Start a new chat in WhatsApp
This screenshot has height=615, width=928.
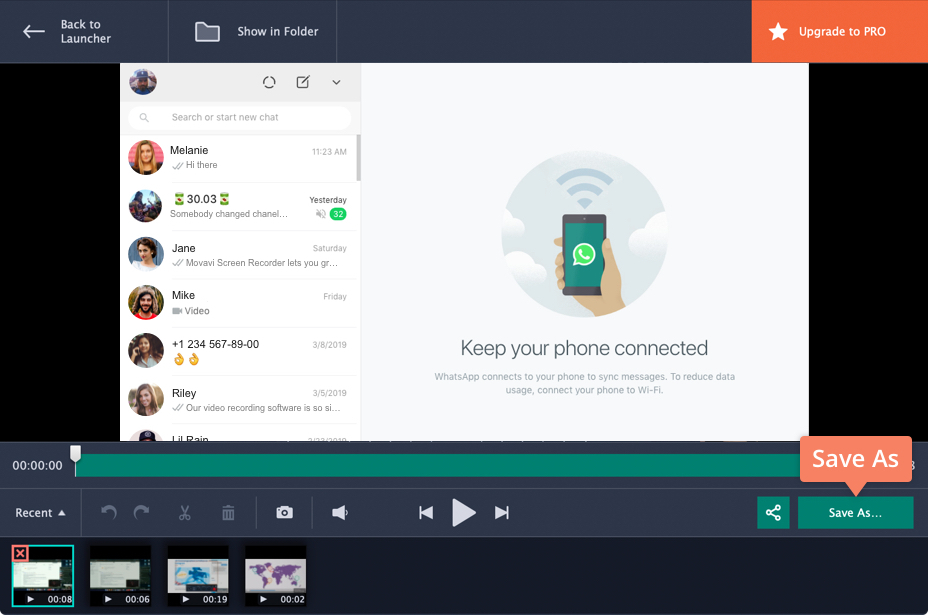[303, 82]
